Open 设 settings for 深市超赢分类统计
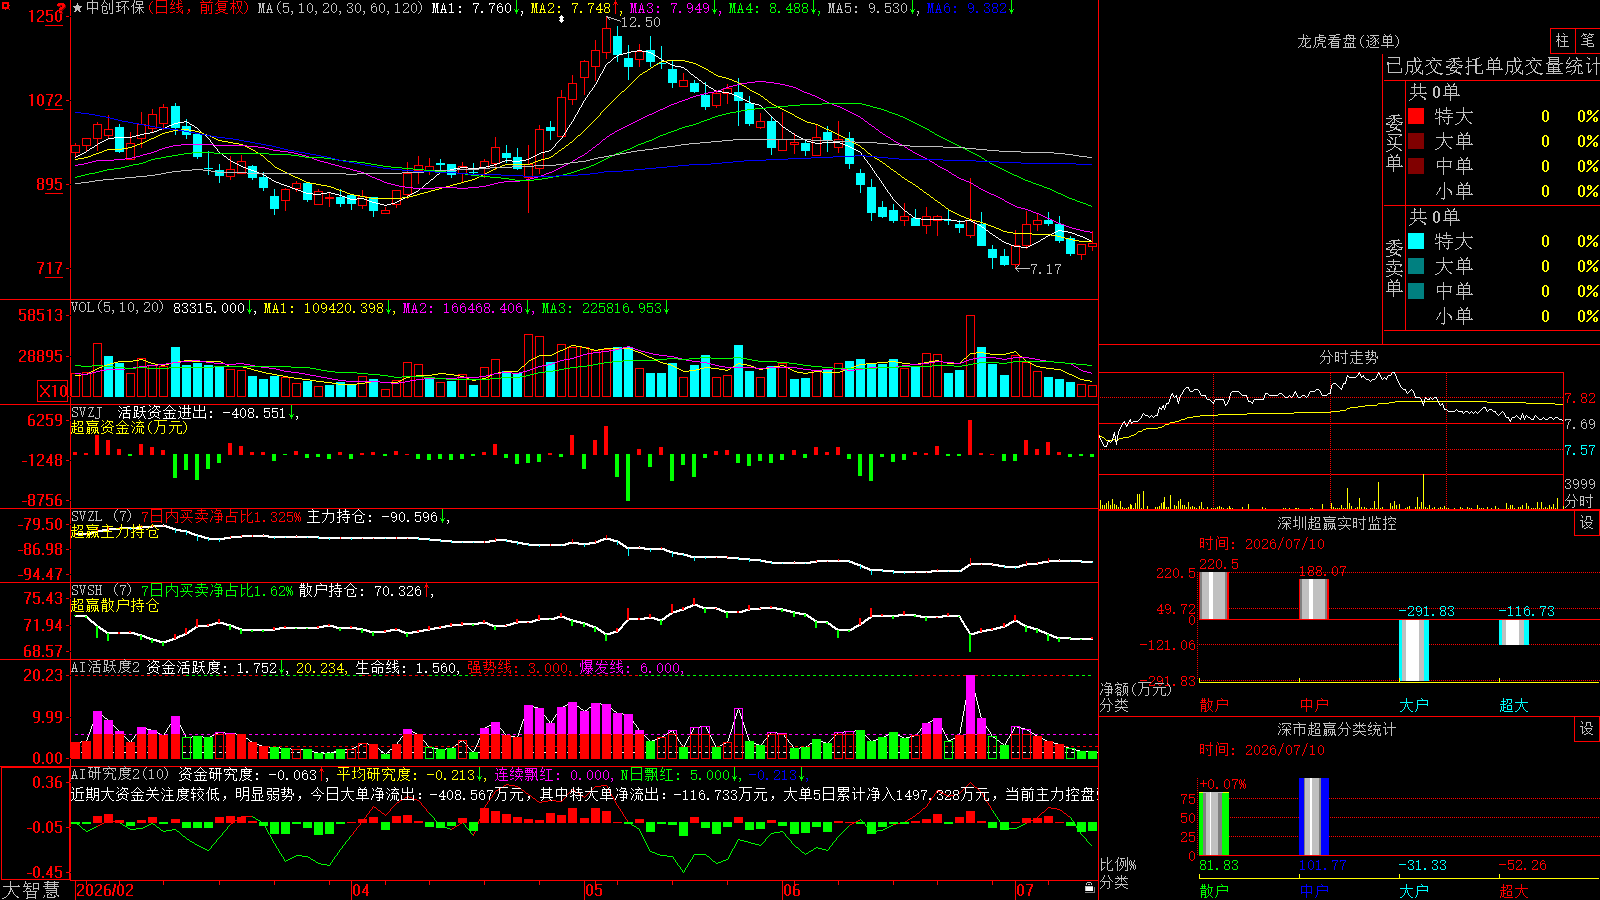Image resolution: width=1600 pixels, height=900 pixels. (x=1587, y=729)
